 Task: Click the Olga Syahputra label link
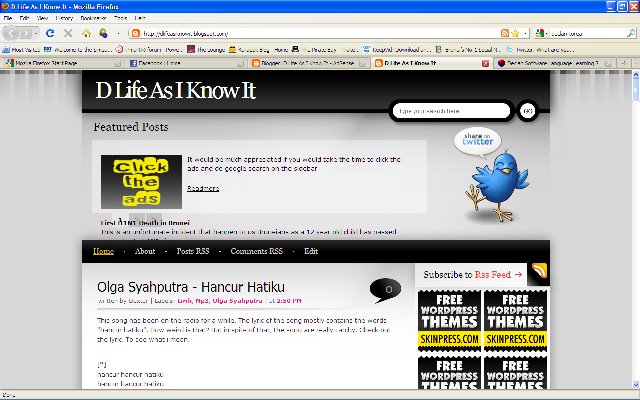click(237, 301)
